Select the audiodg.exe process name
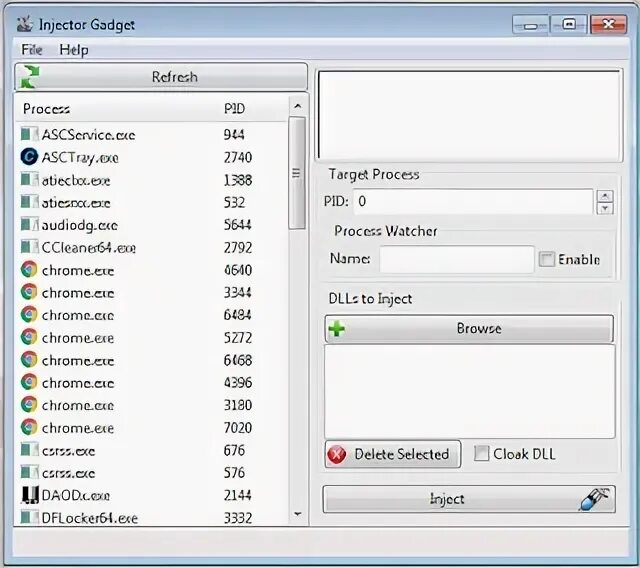 click(80, 225)
